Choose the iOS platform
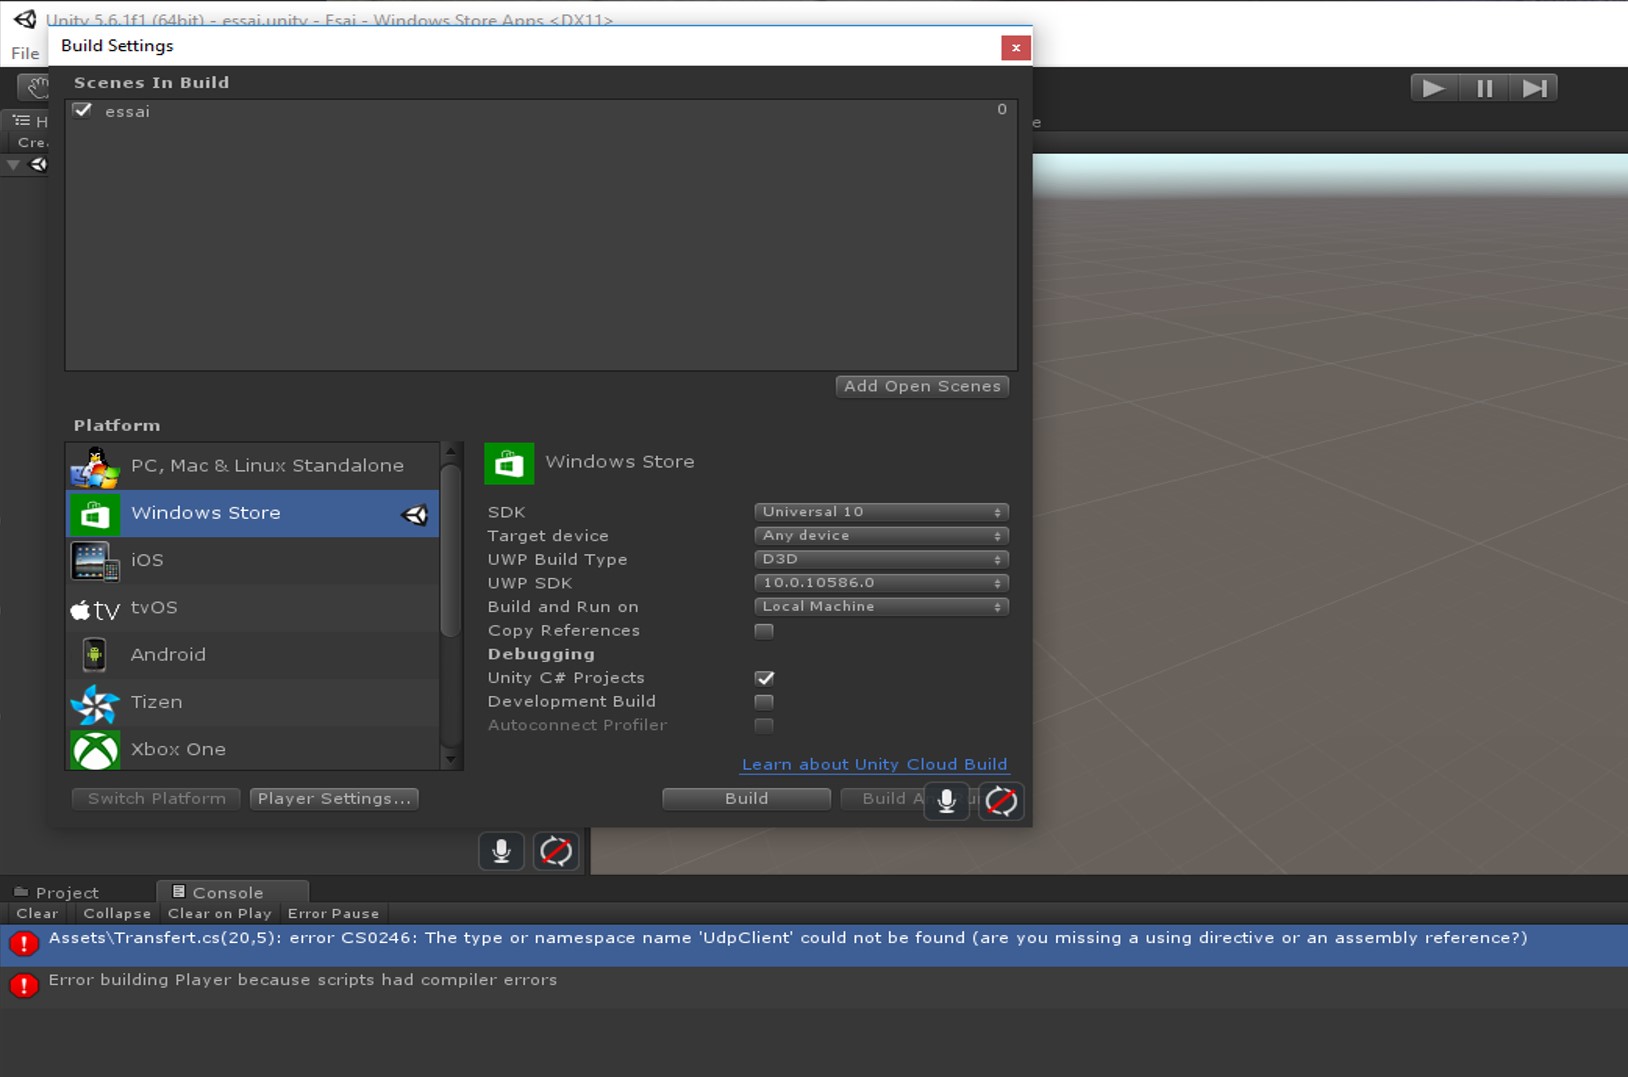This screenshot has height=1077, width=1628. [x=253, y=560]
